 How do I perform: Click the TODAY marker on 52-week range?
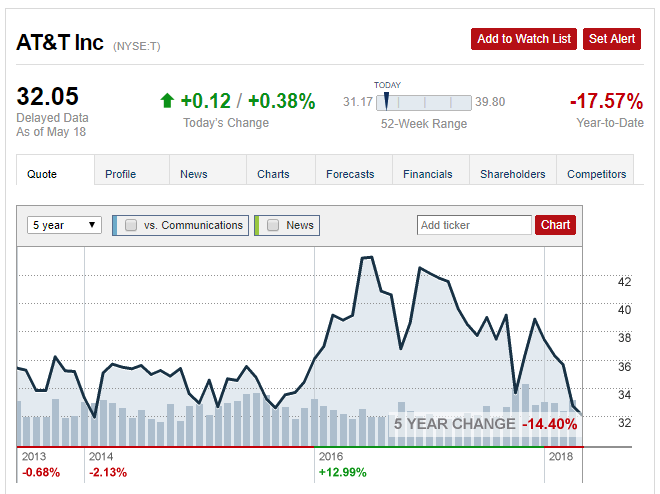[386, 101]
